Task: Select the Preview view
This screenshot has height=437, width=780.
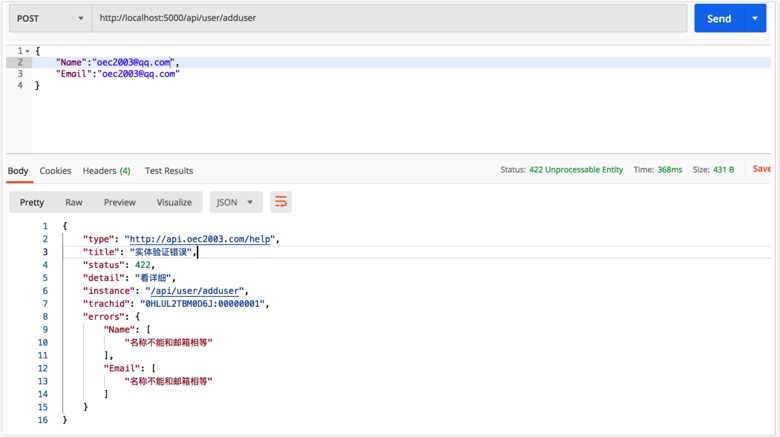Action: 119,202
